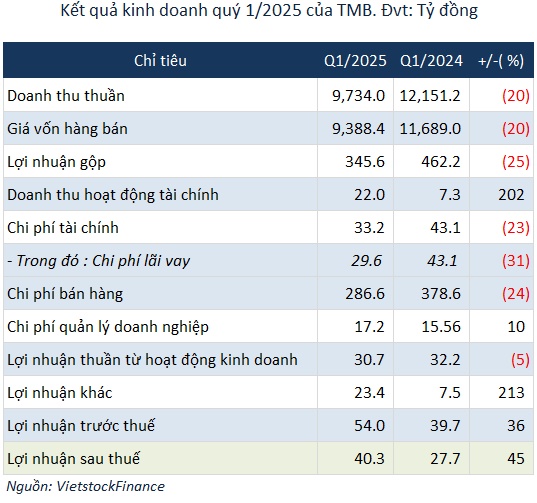Click the Doanh thu thuần row label

[66, 96]
